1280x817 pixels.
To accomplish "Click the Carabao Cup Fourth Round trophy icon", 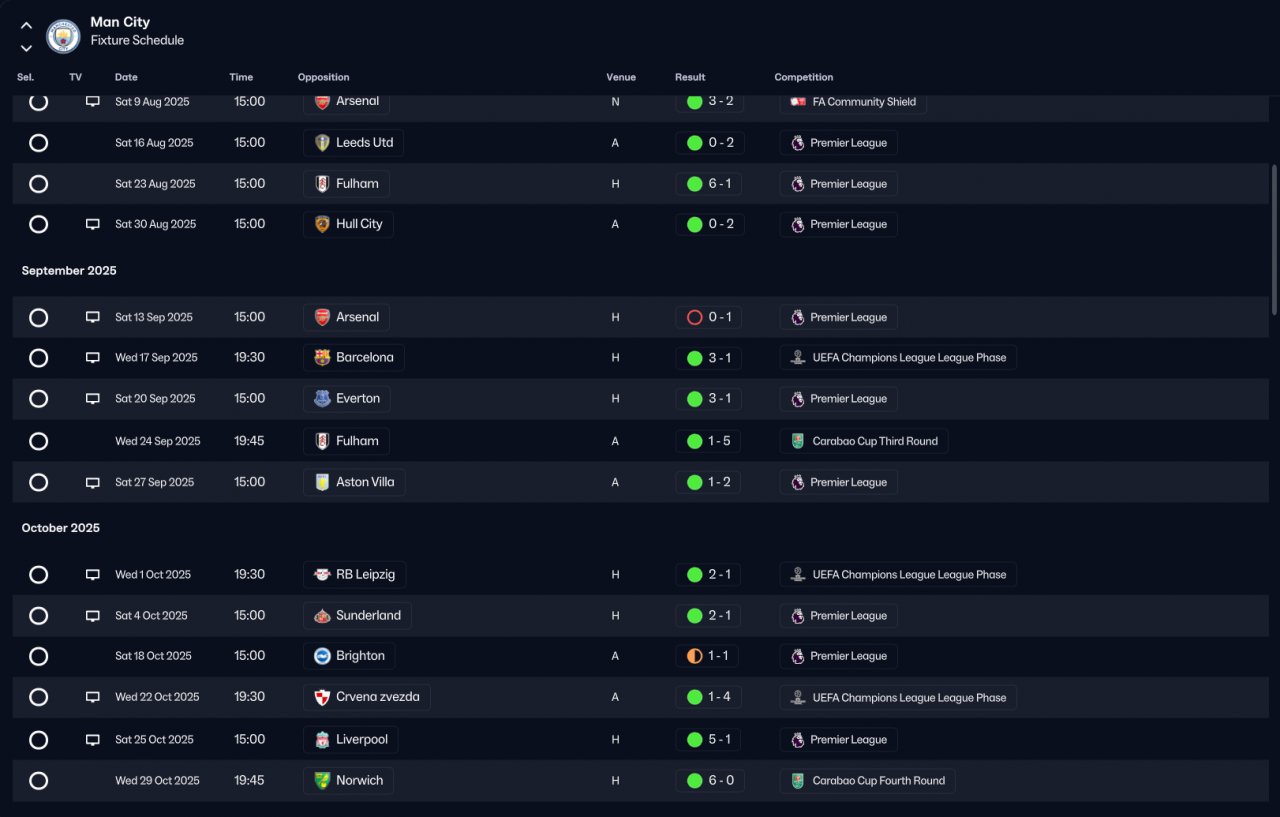I will click(x=798, y=781).
